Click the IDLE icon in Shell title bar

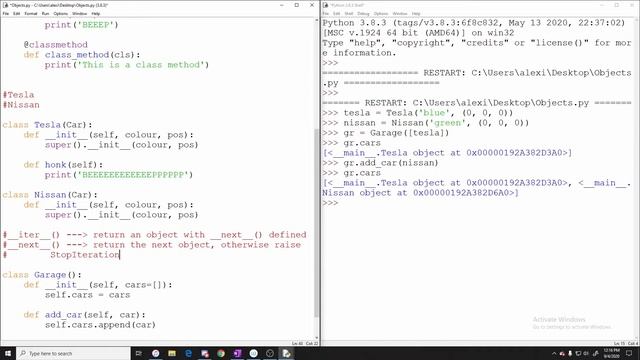(x=325, y=5)
